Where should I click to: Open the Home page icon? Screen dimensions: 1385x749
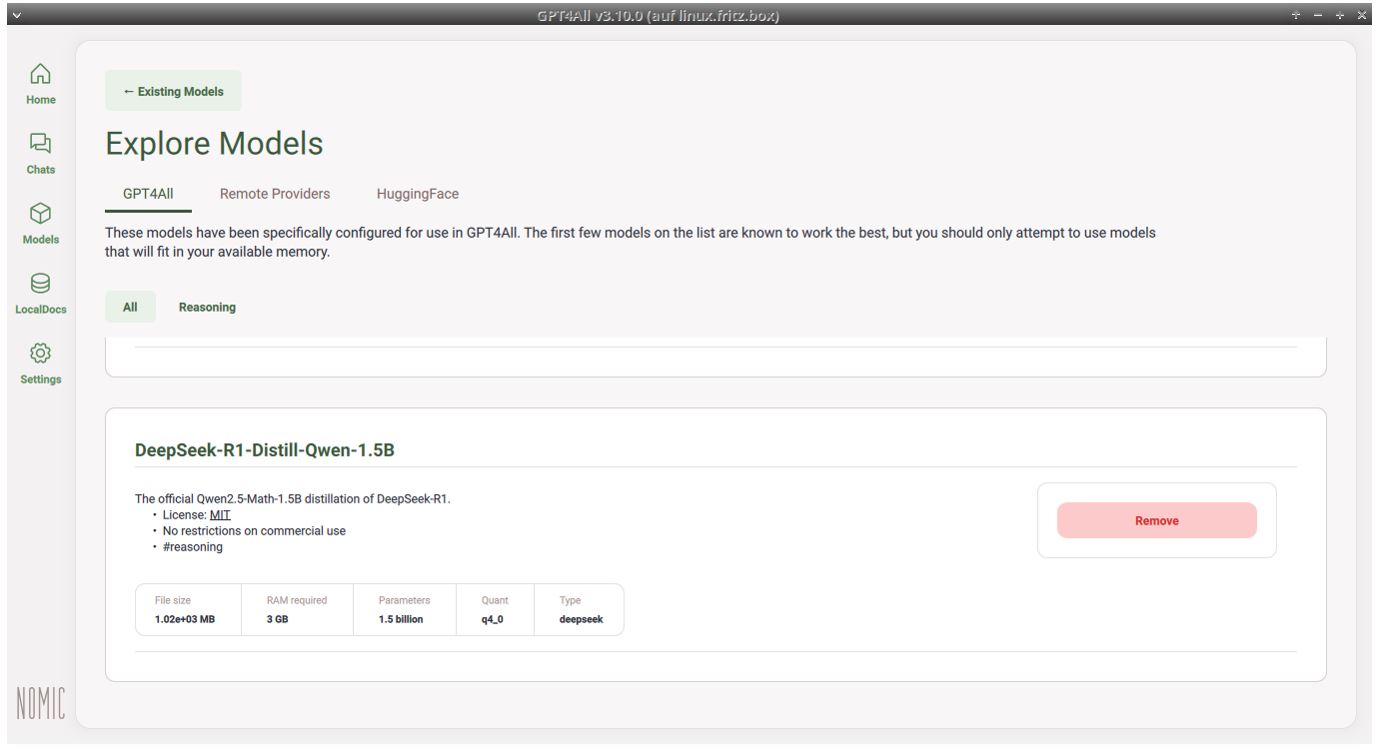click(x=40, y=75)
